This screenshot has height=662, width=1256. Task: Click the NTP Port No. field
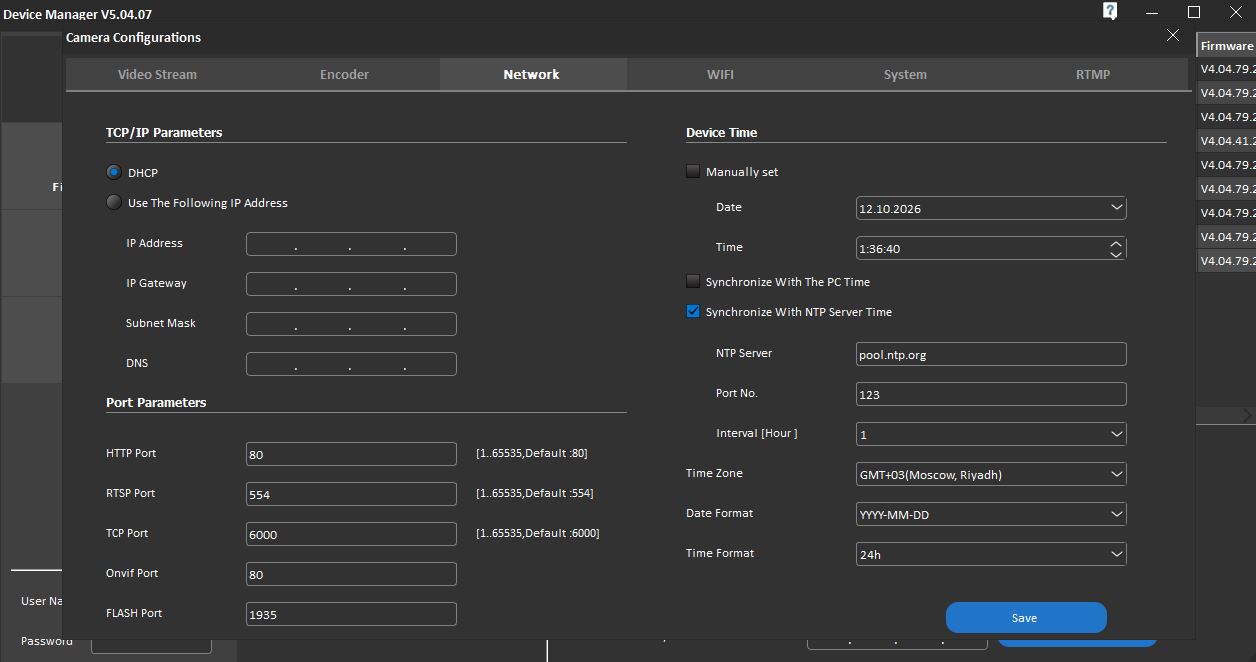coord(991,394)
